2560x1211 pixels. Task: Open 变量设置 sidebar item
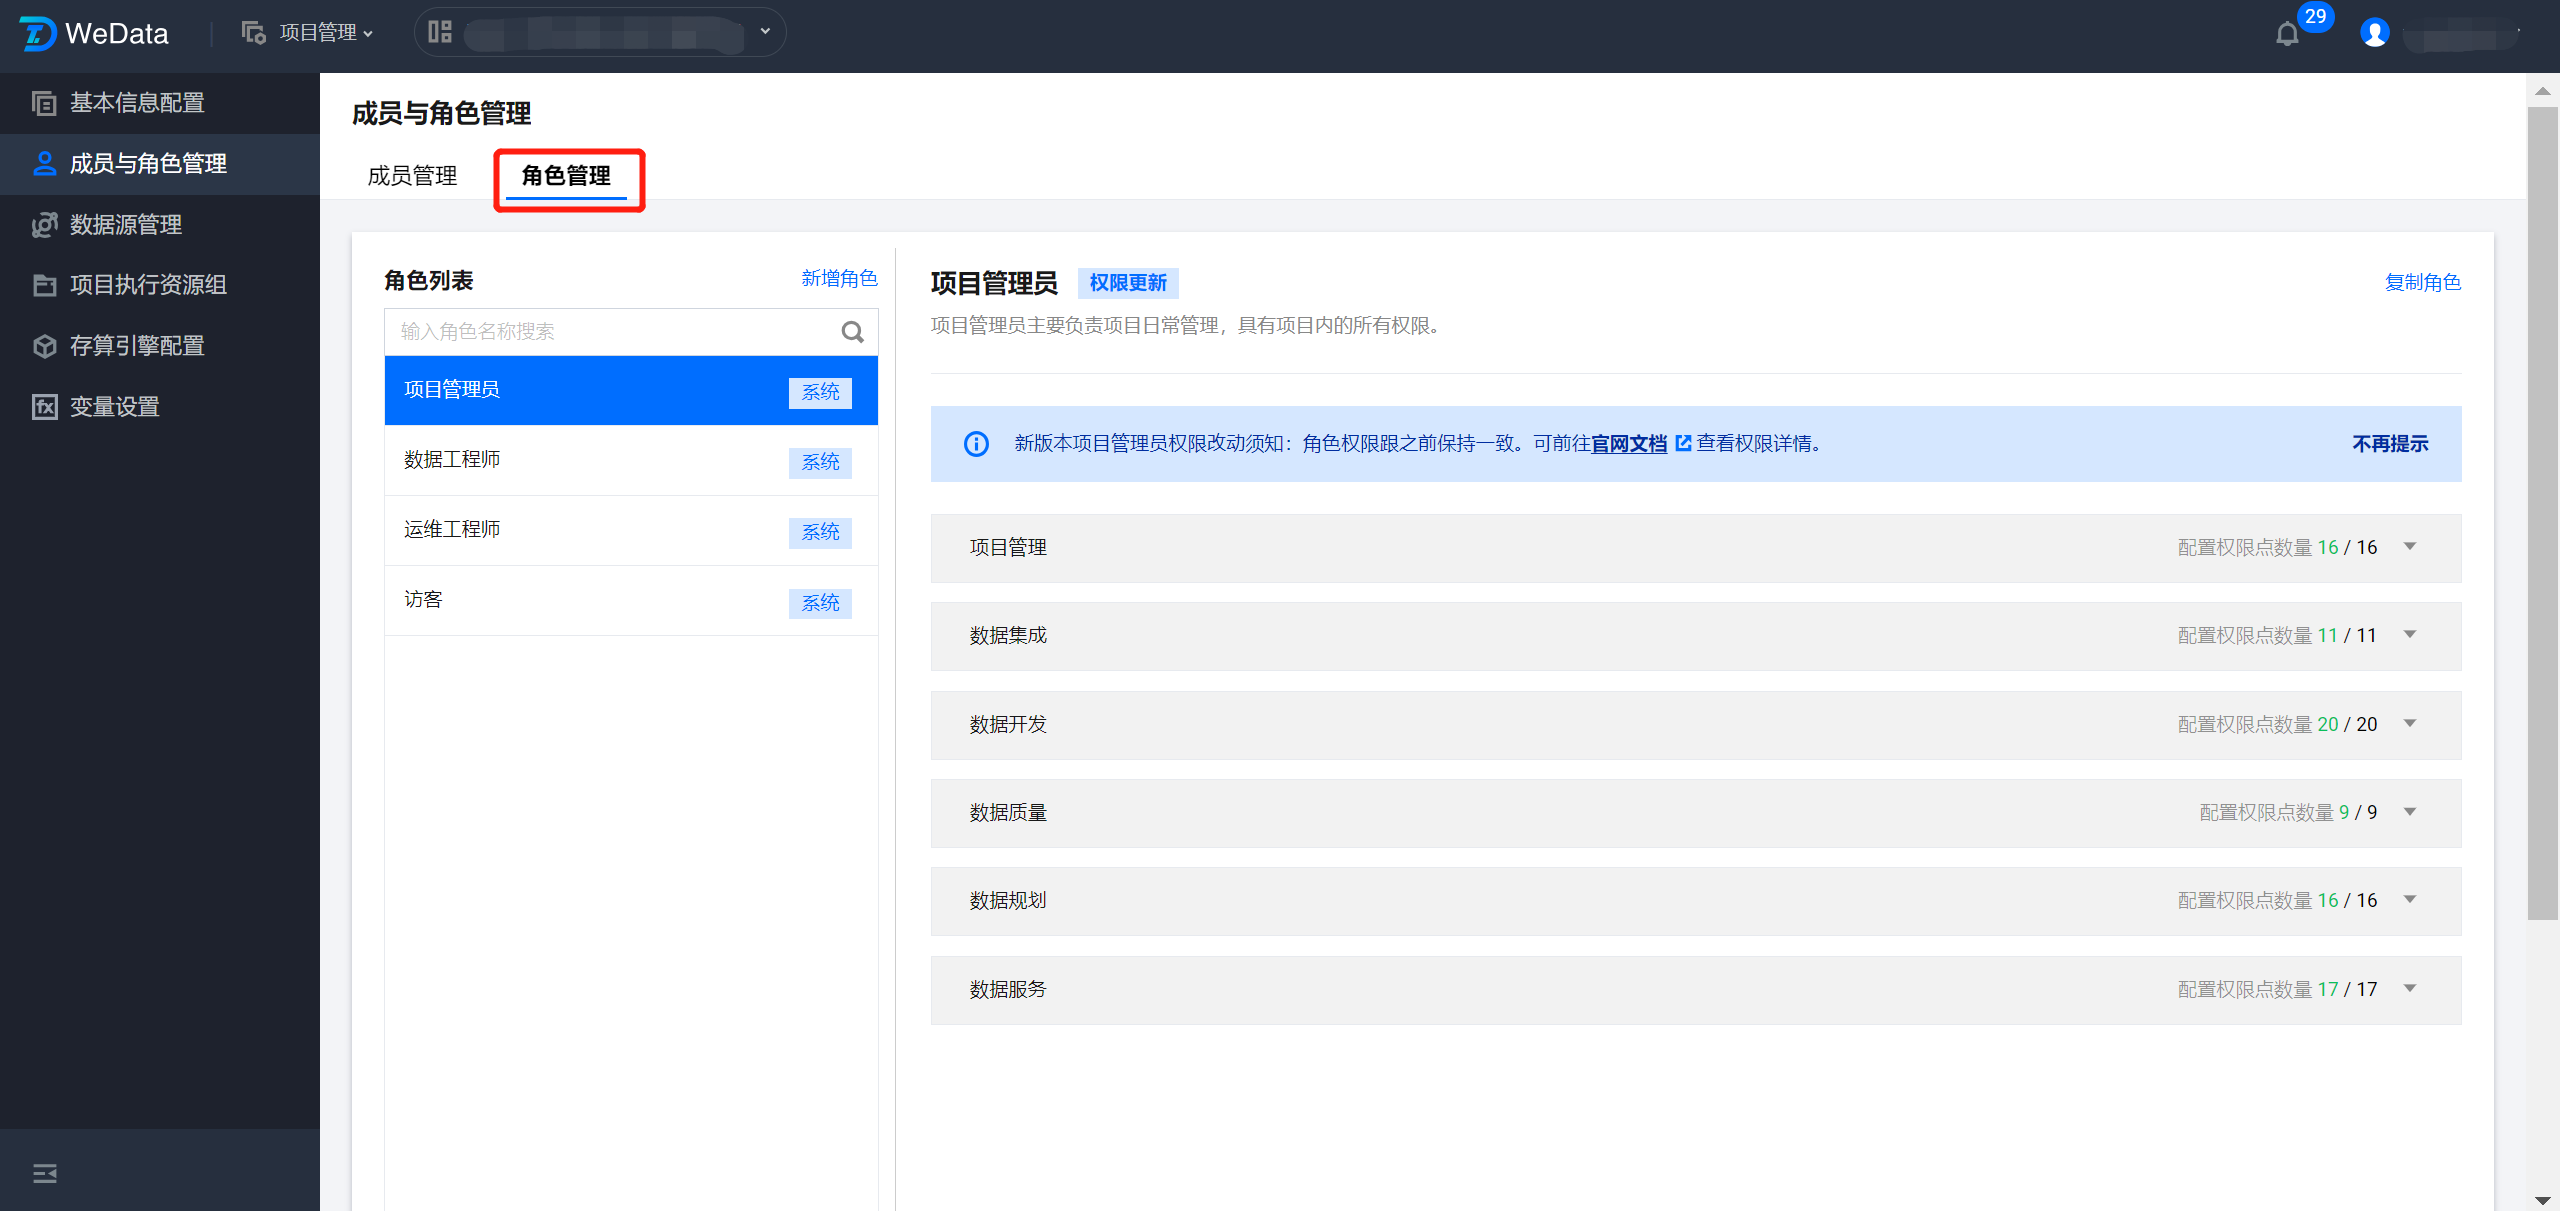click(114, 407)
